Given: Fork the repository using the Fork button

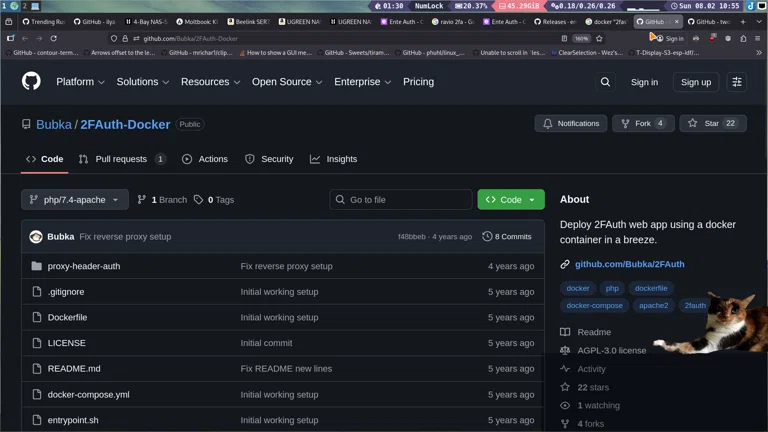Looking at the screenshot, I should pos(642,123).
